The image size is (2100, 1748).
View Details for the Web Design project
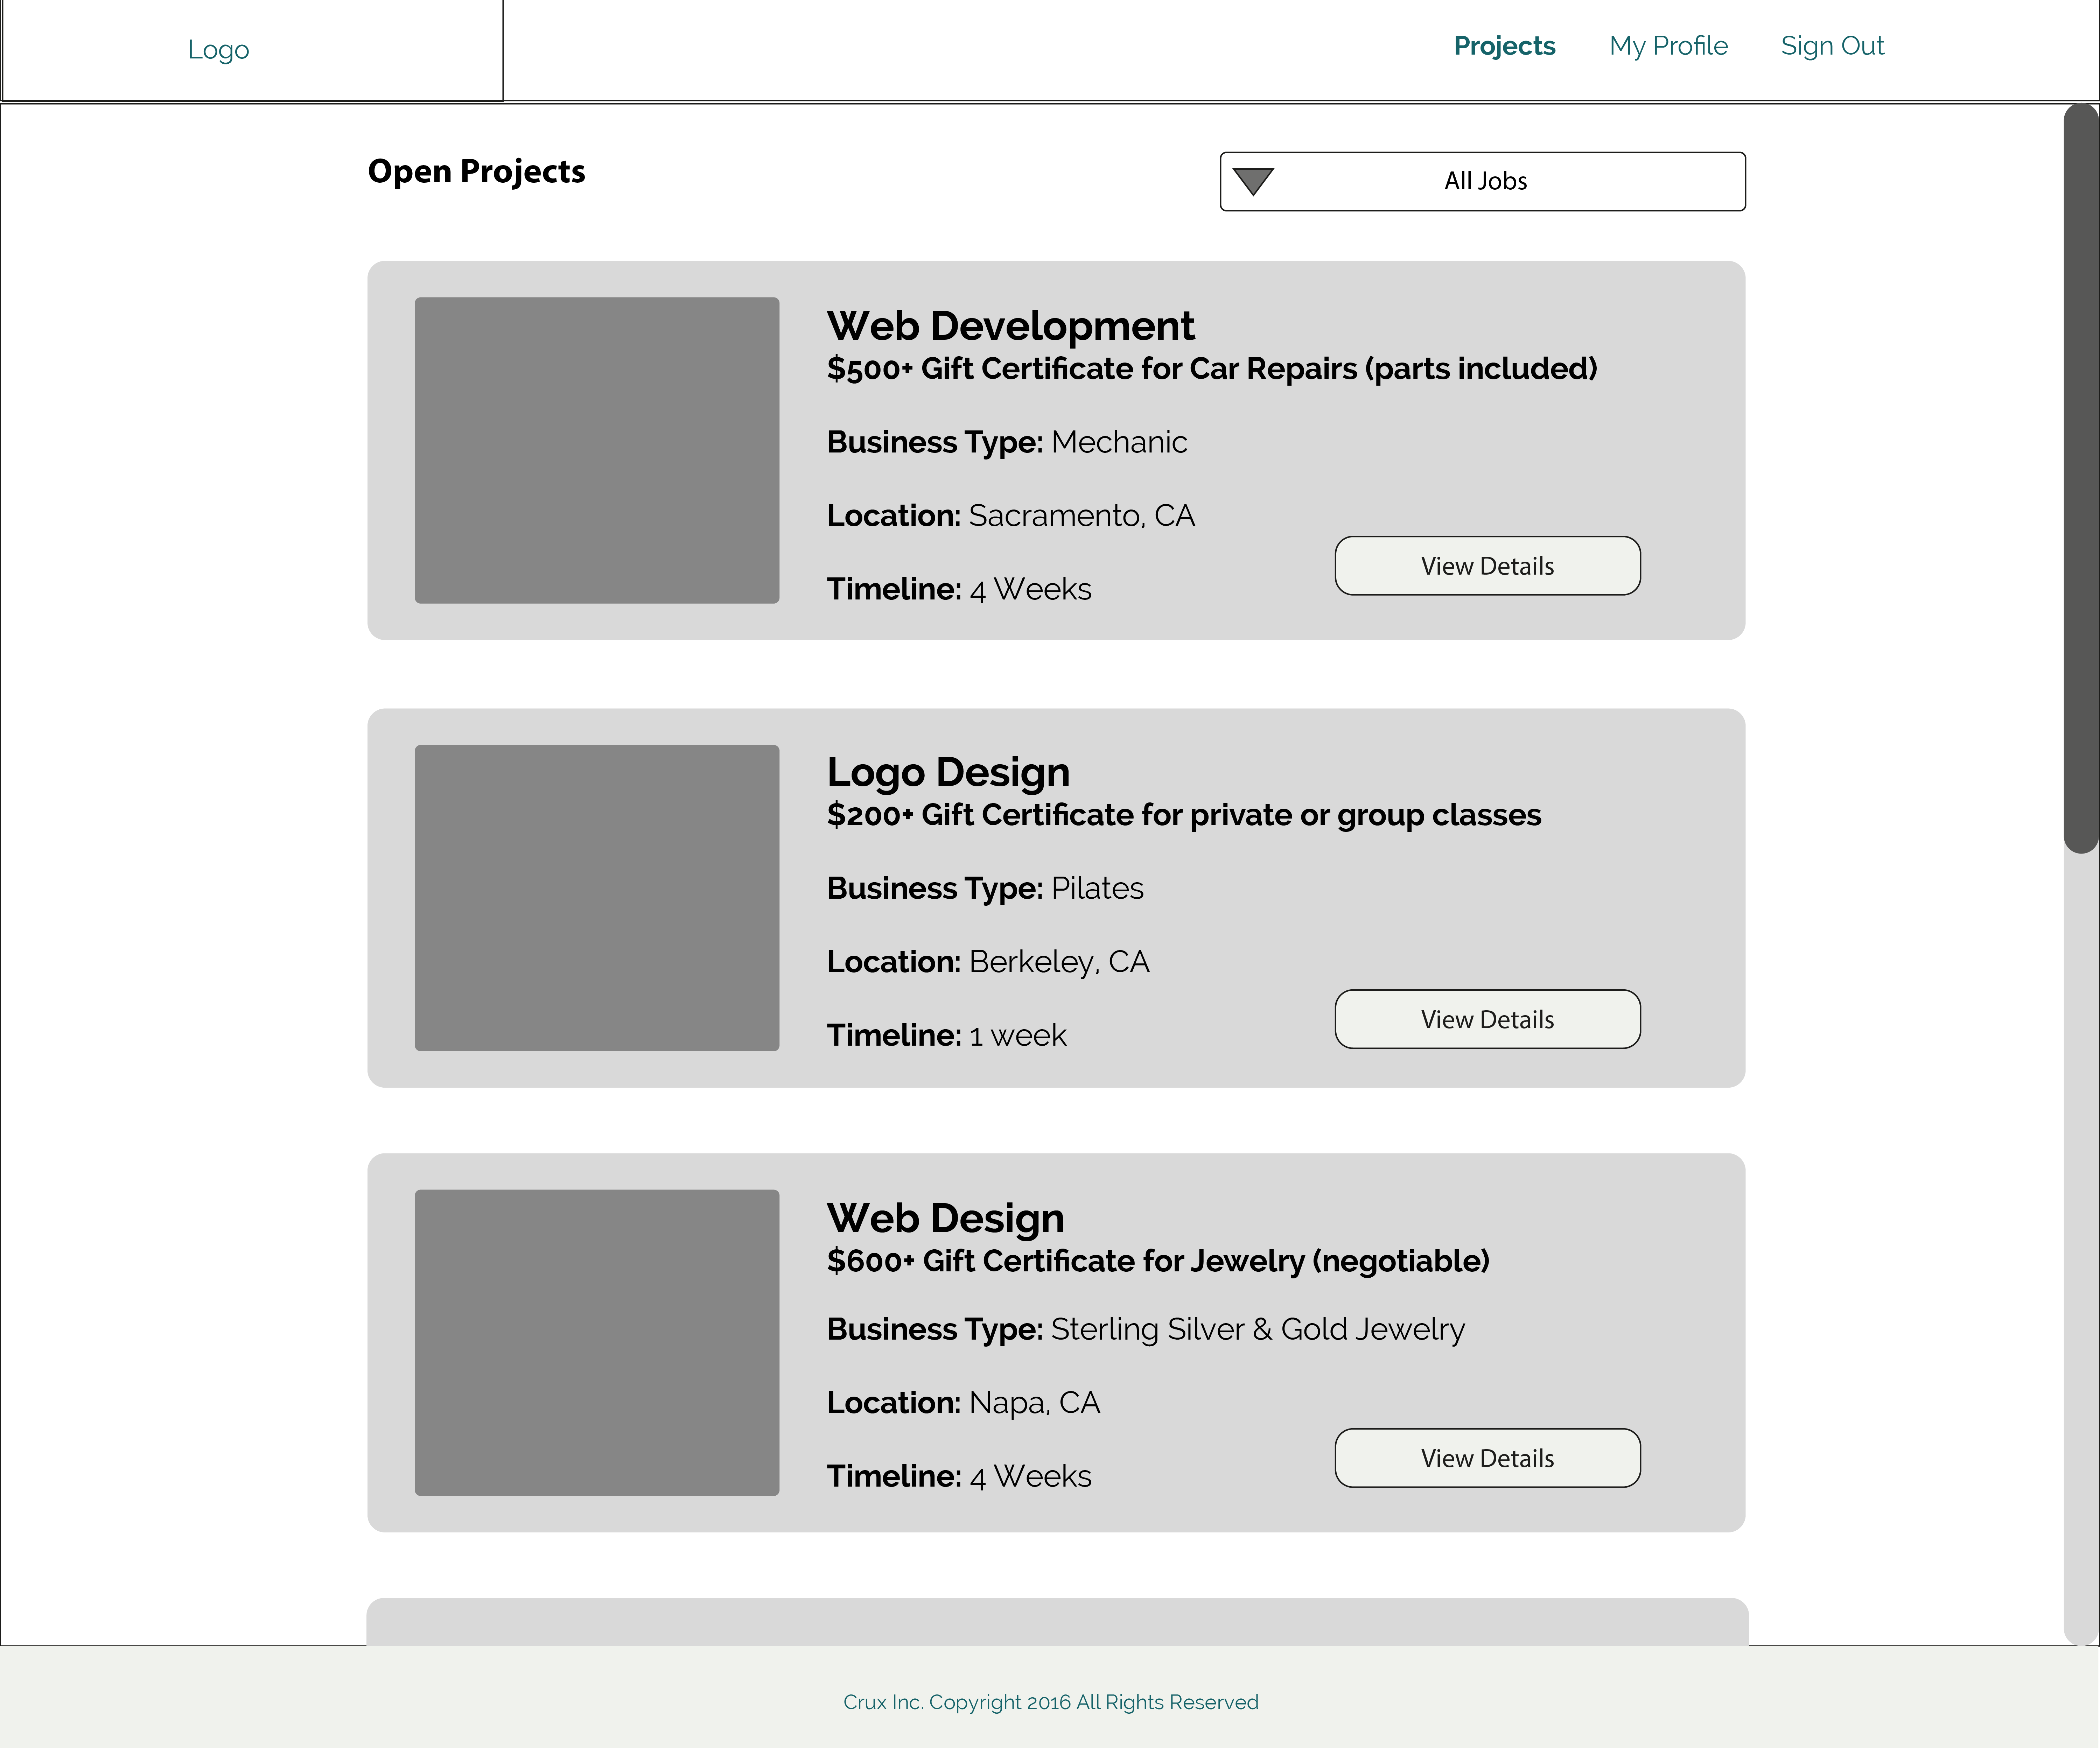pyautogui.click(x=1487, y=1458)
